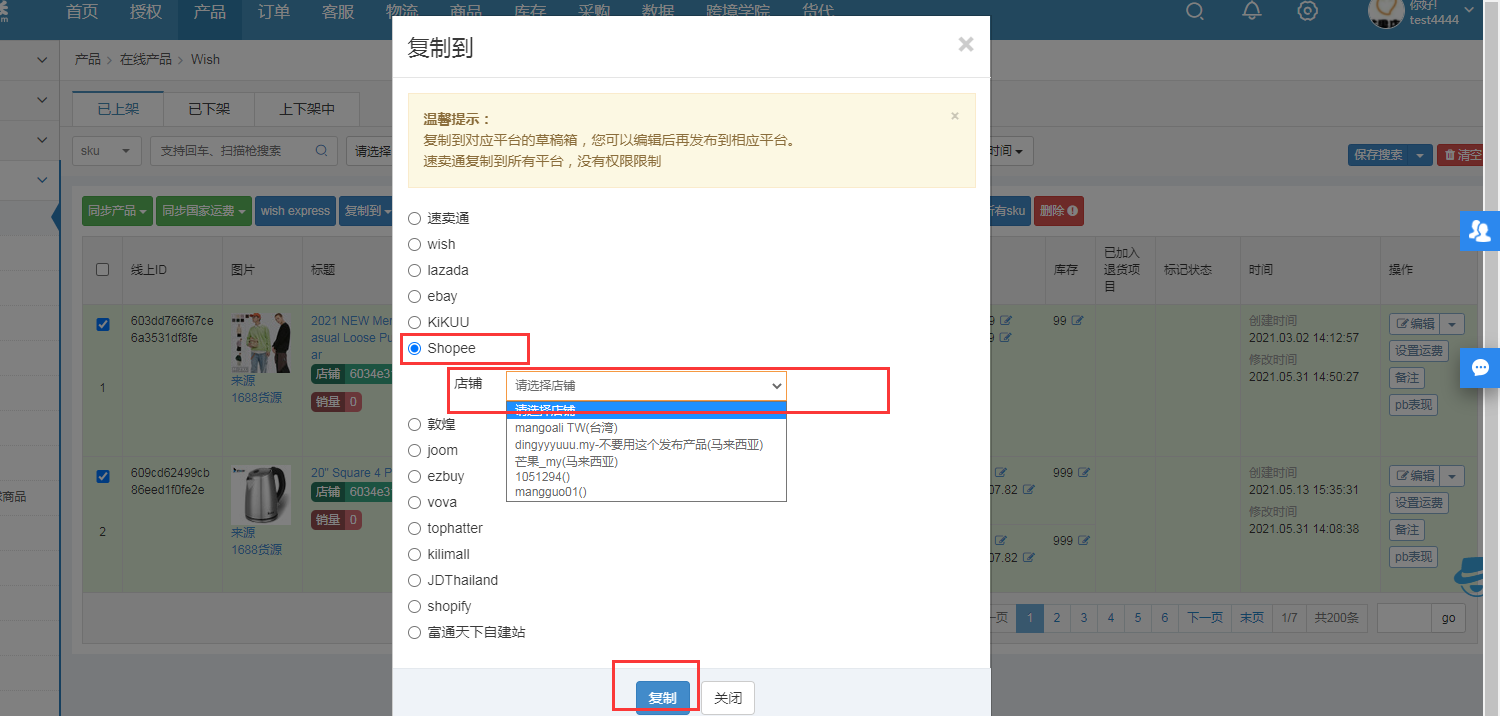Uncheck the row checkbox for ID 609cd62499cb
Viewport: 1500px width, 716px height.
pyautogui.click(x=102, y=476)
